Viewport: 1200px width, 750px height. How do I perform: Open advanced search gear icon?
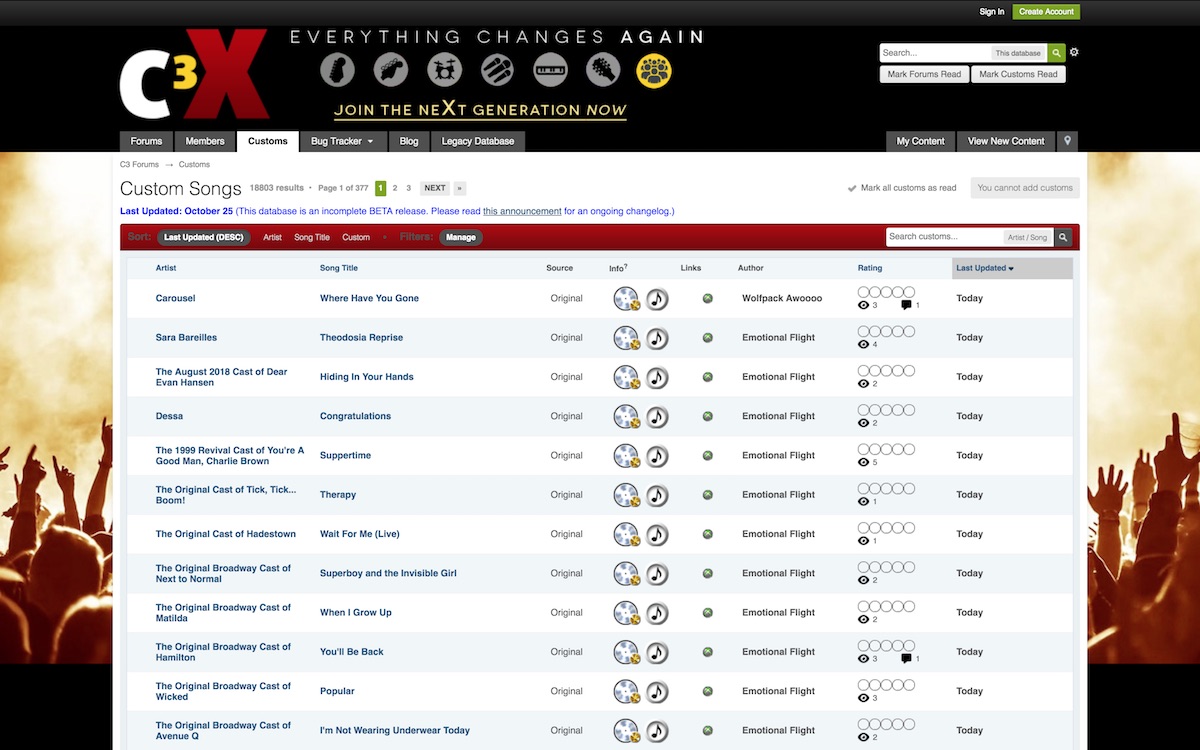coord(1075,52)
